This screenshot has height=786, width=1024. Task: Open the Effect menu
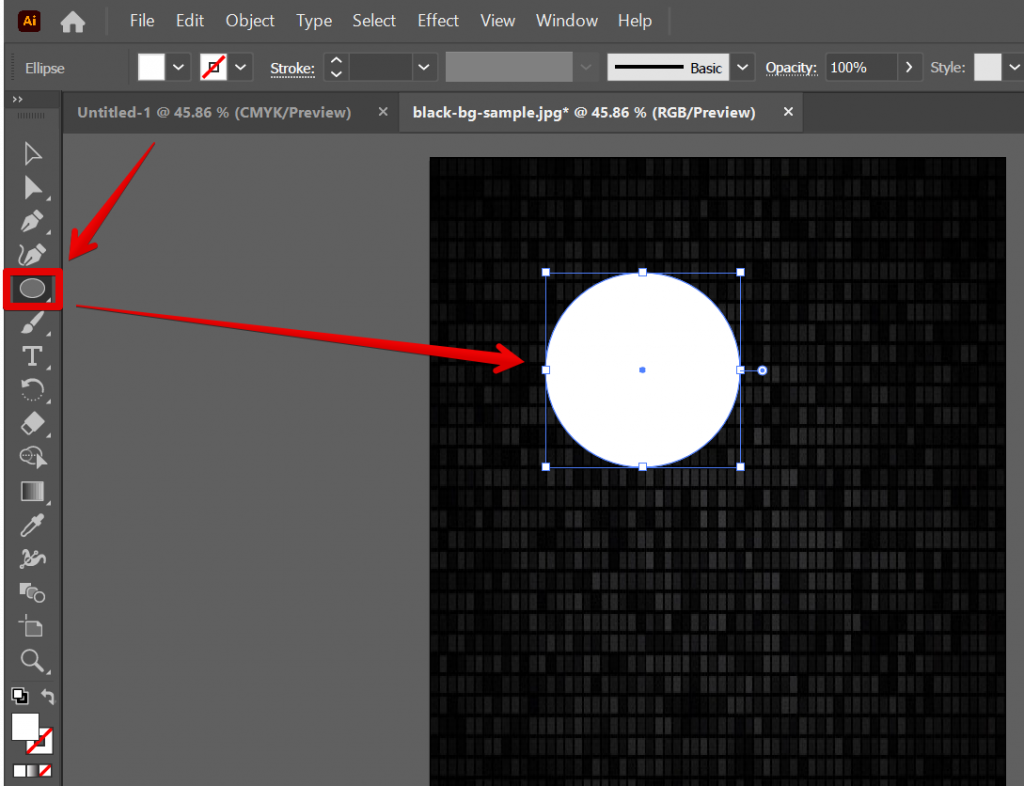pyautogui.click(x=437, y=20)
